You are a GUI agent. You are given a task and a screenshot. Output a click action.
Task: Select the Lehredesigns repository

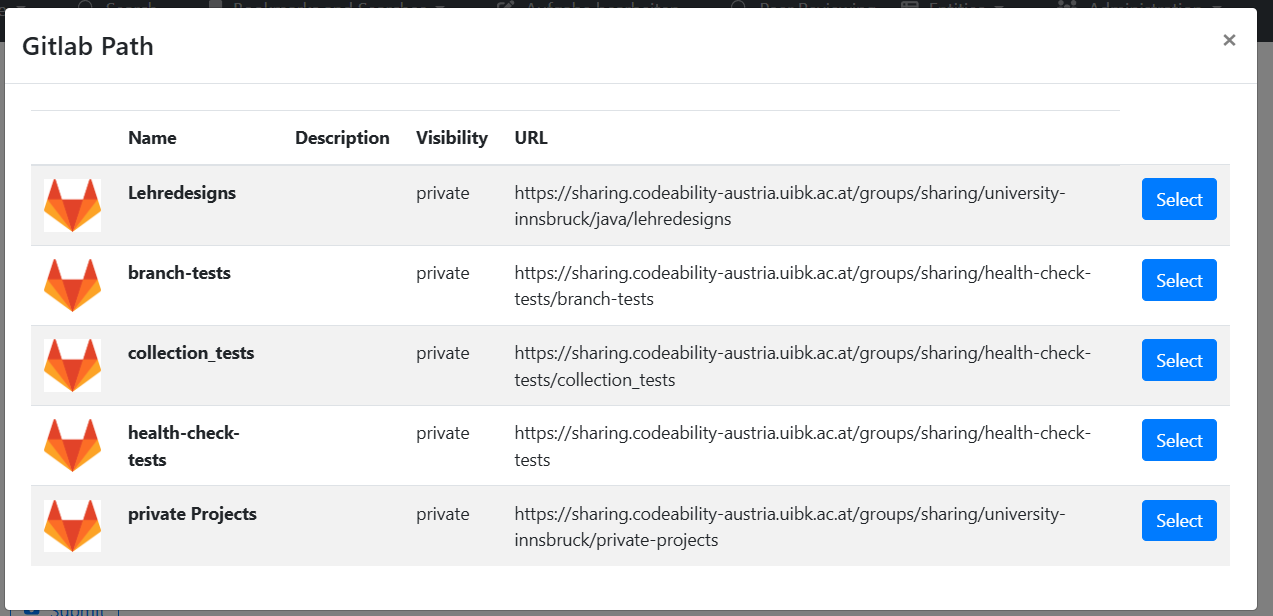click(1178, 199)
